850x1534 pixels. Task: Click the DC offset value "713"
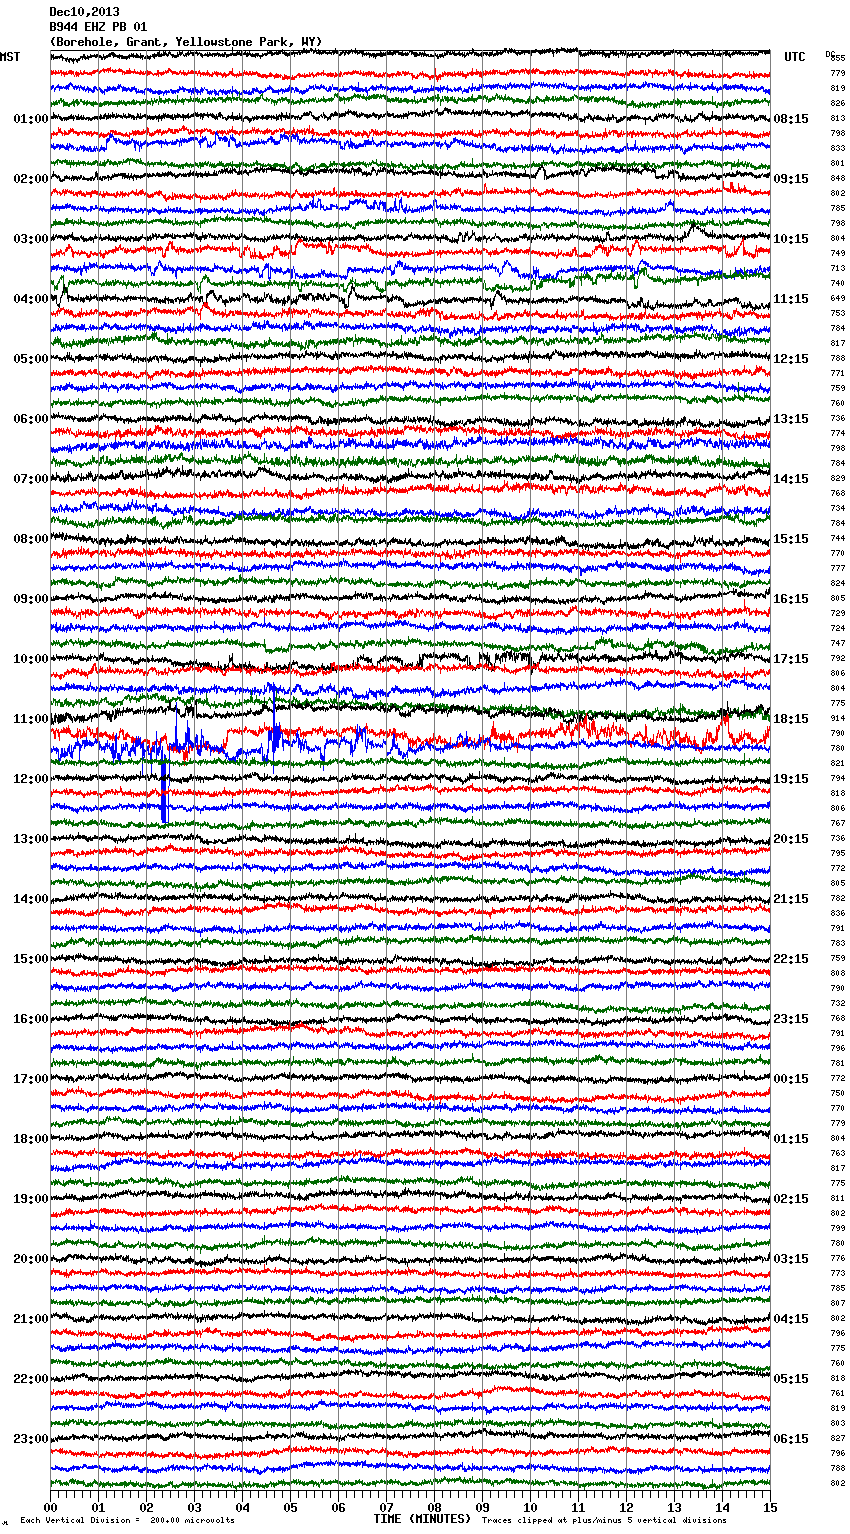[838, 269]
